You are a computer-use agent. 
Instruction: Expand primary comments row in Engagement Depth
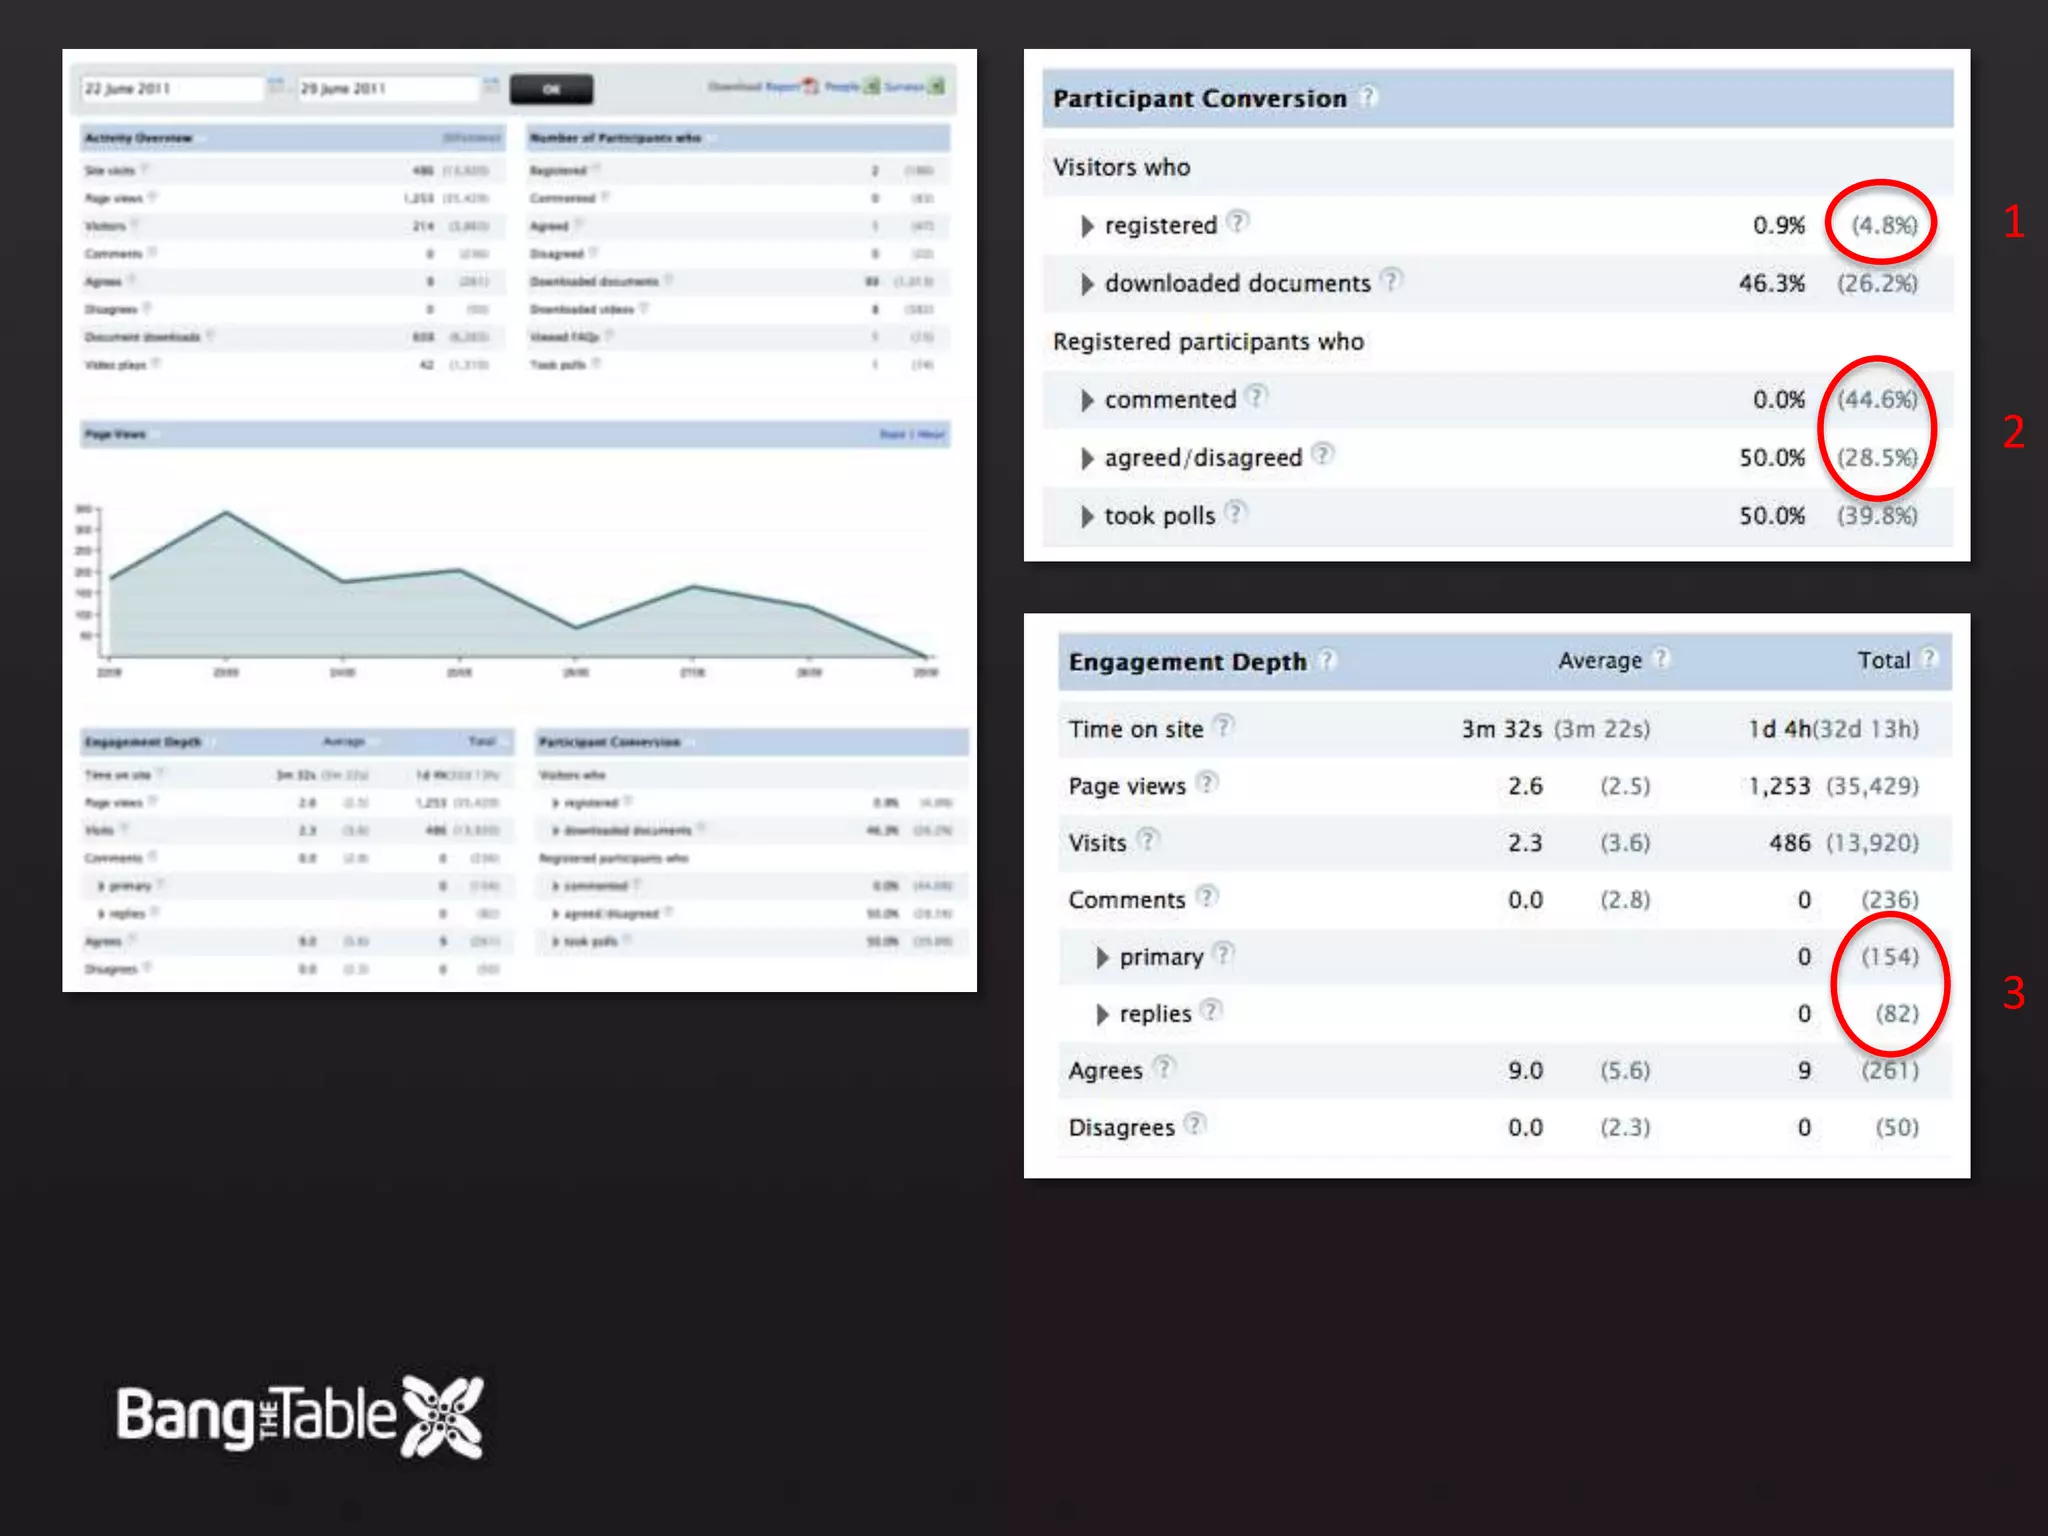(1102, 957)
